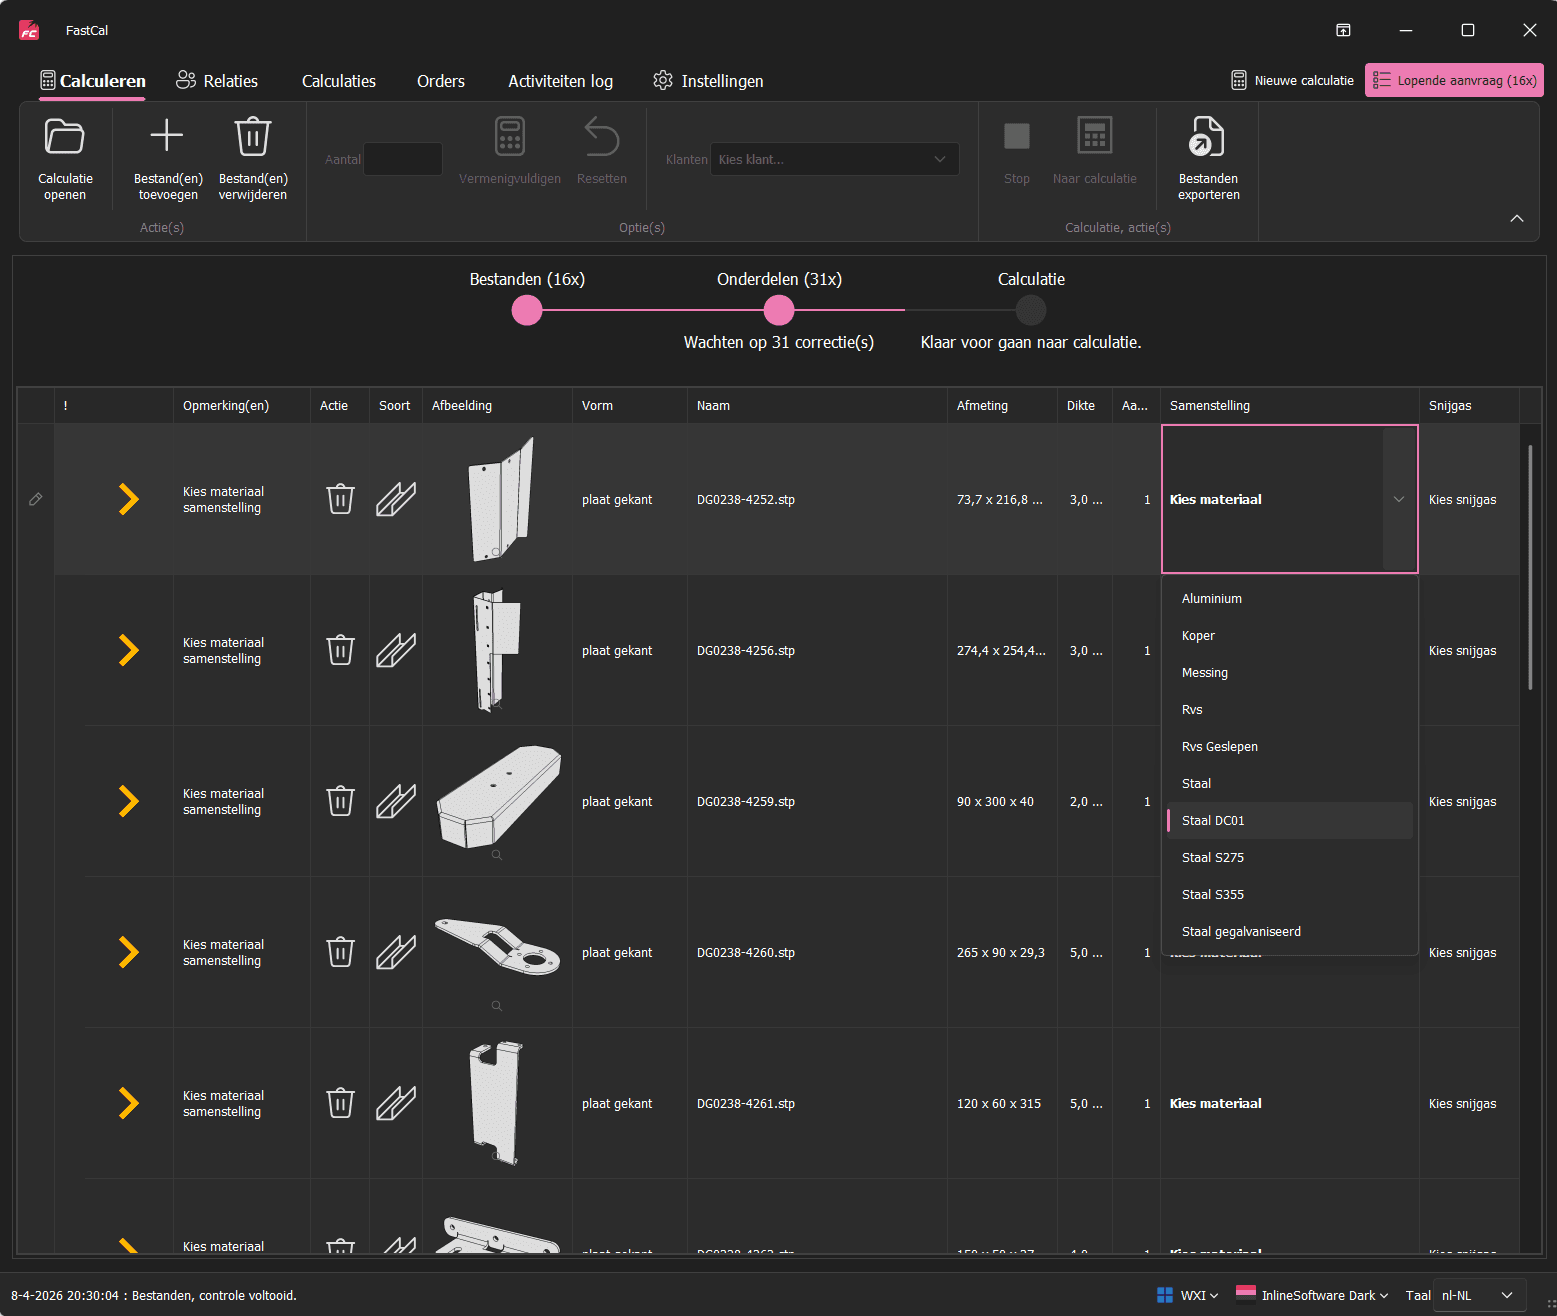1557x1316 pixels.
Task: Open the InlineSoftware Dark theme dropdown
Action: [x=1313, y=1295]
